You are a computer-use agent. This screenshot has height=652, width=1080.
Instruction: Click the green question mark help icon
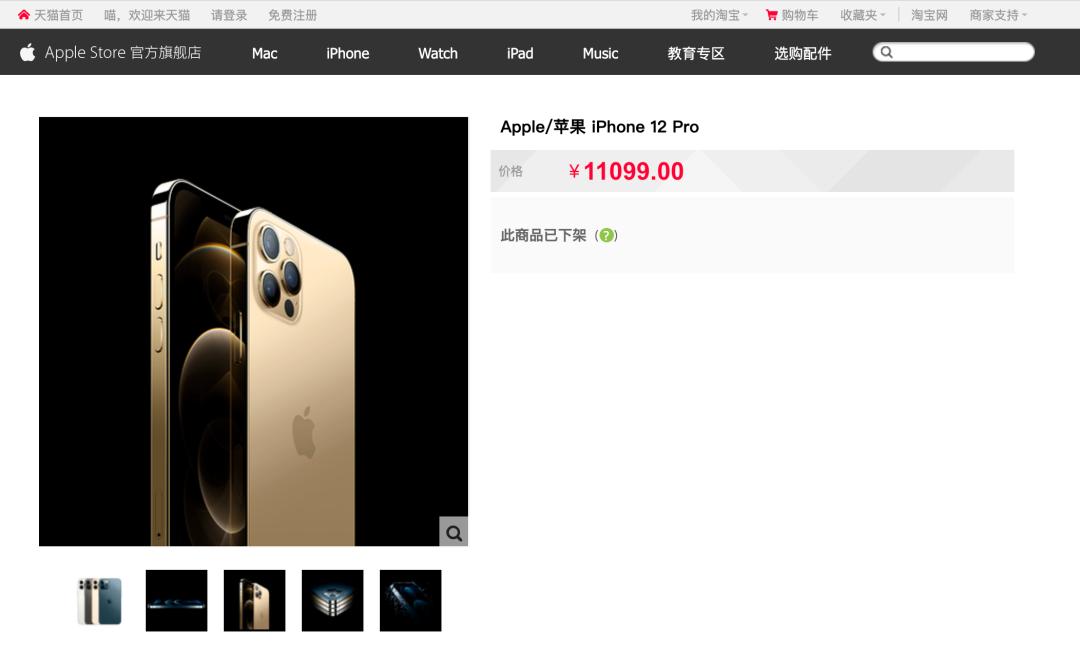[x=606, y=235]
